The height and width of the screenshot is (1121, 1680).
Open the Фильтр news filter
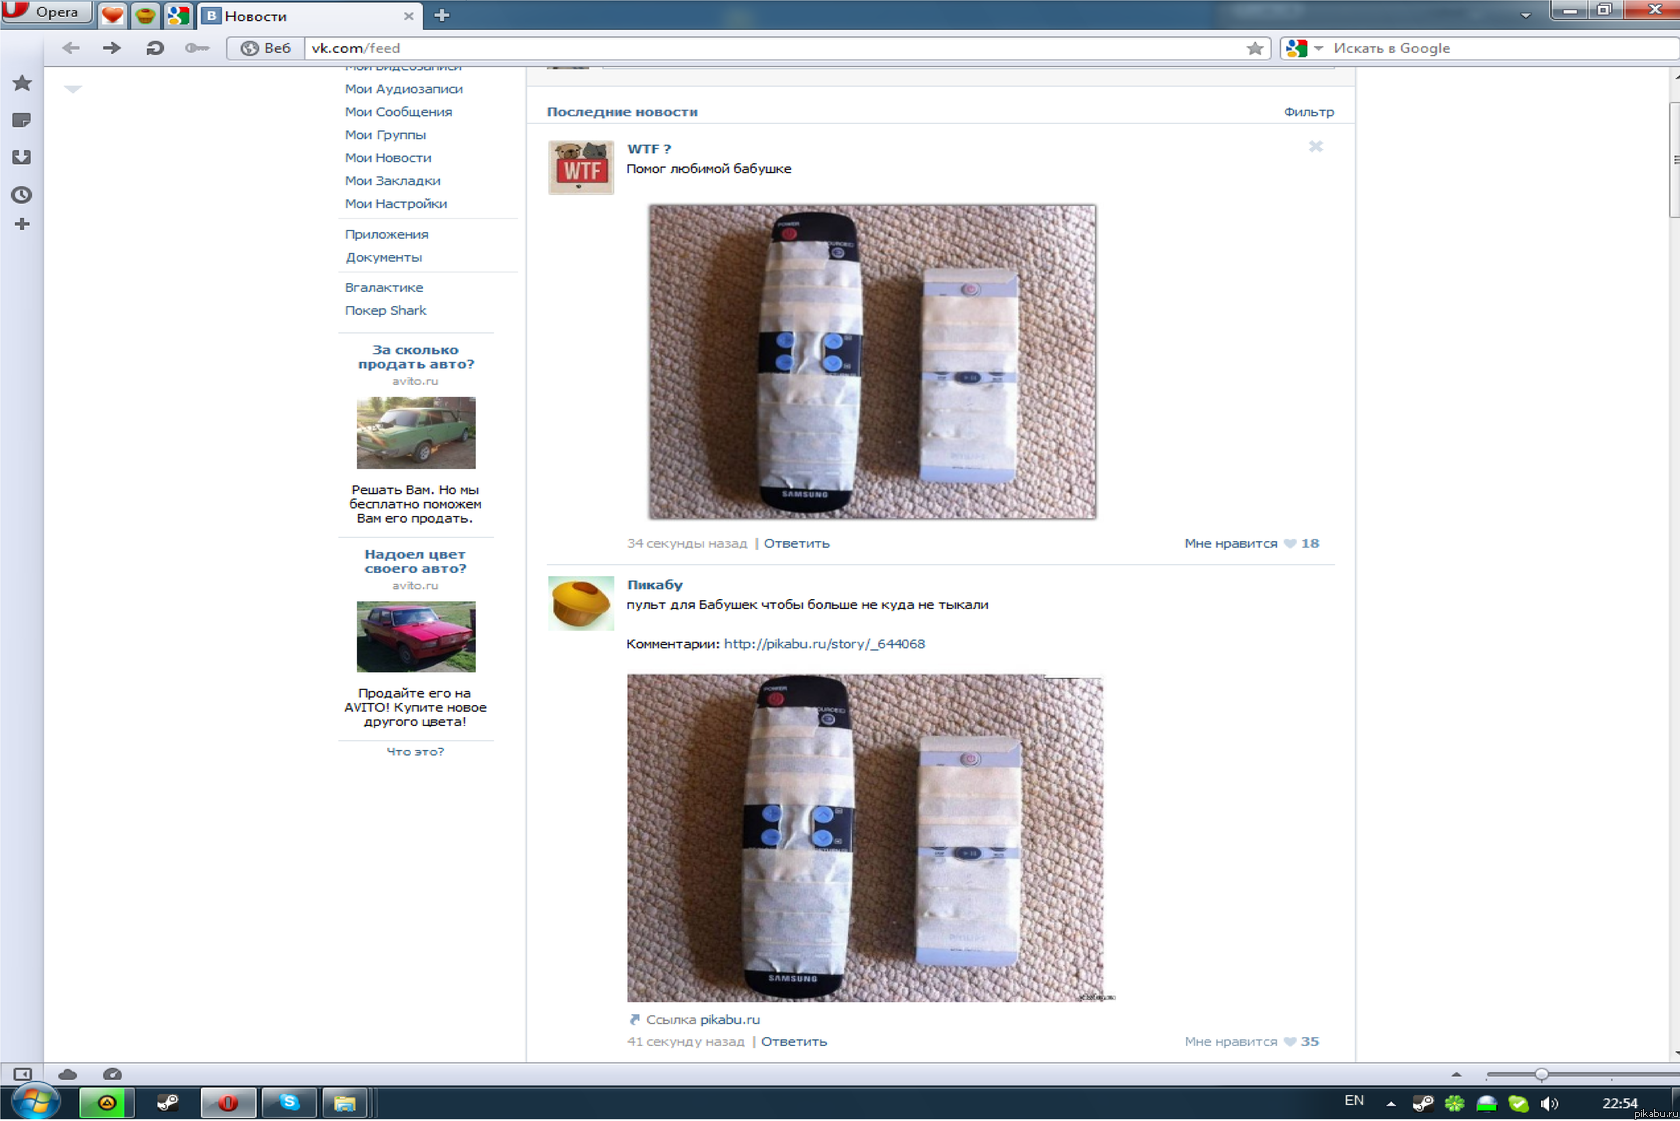click(x=1308, y=112)
